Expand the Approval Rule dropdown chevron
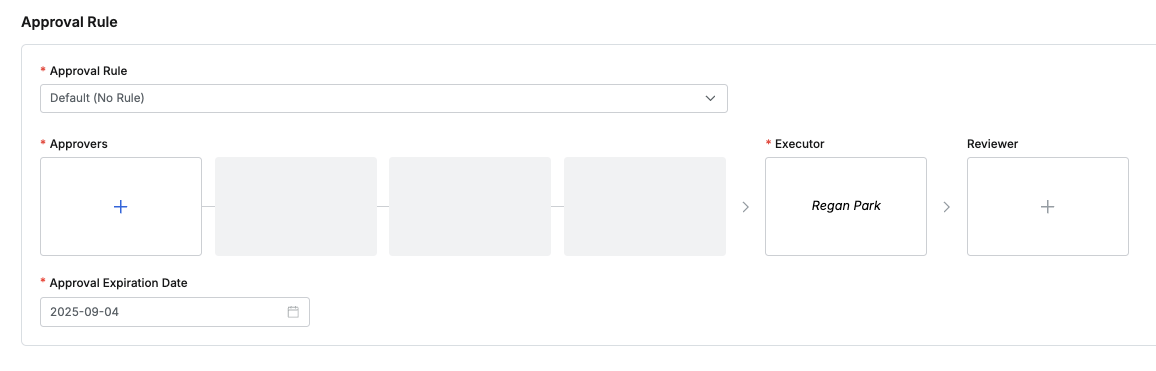 (x=711, y=98)
